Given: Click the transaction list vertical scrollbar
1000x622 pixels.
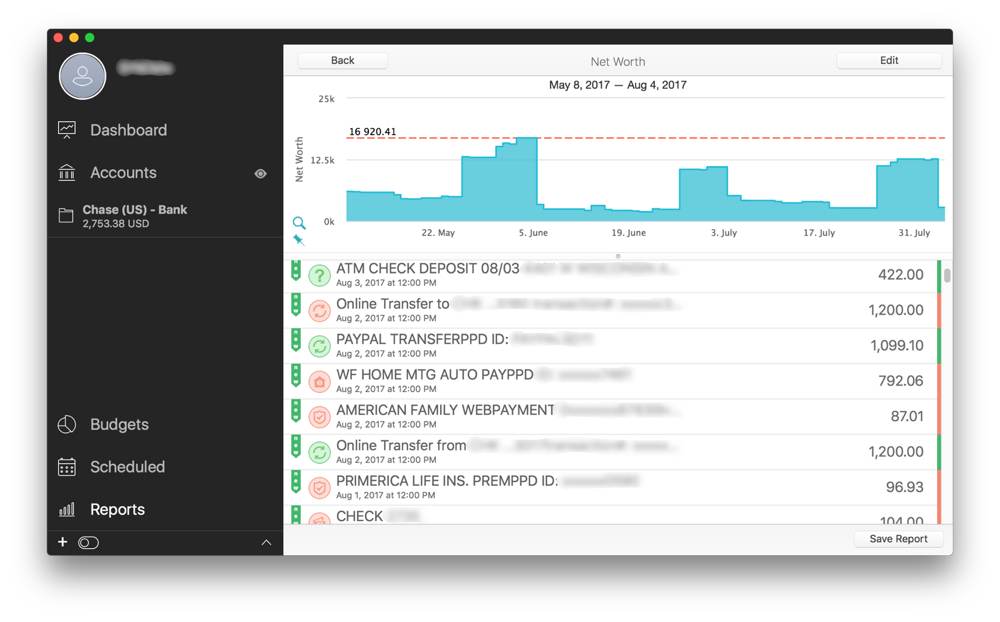Looking at the screenshot, I should coord(946,276).
